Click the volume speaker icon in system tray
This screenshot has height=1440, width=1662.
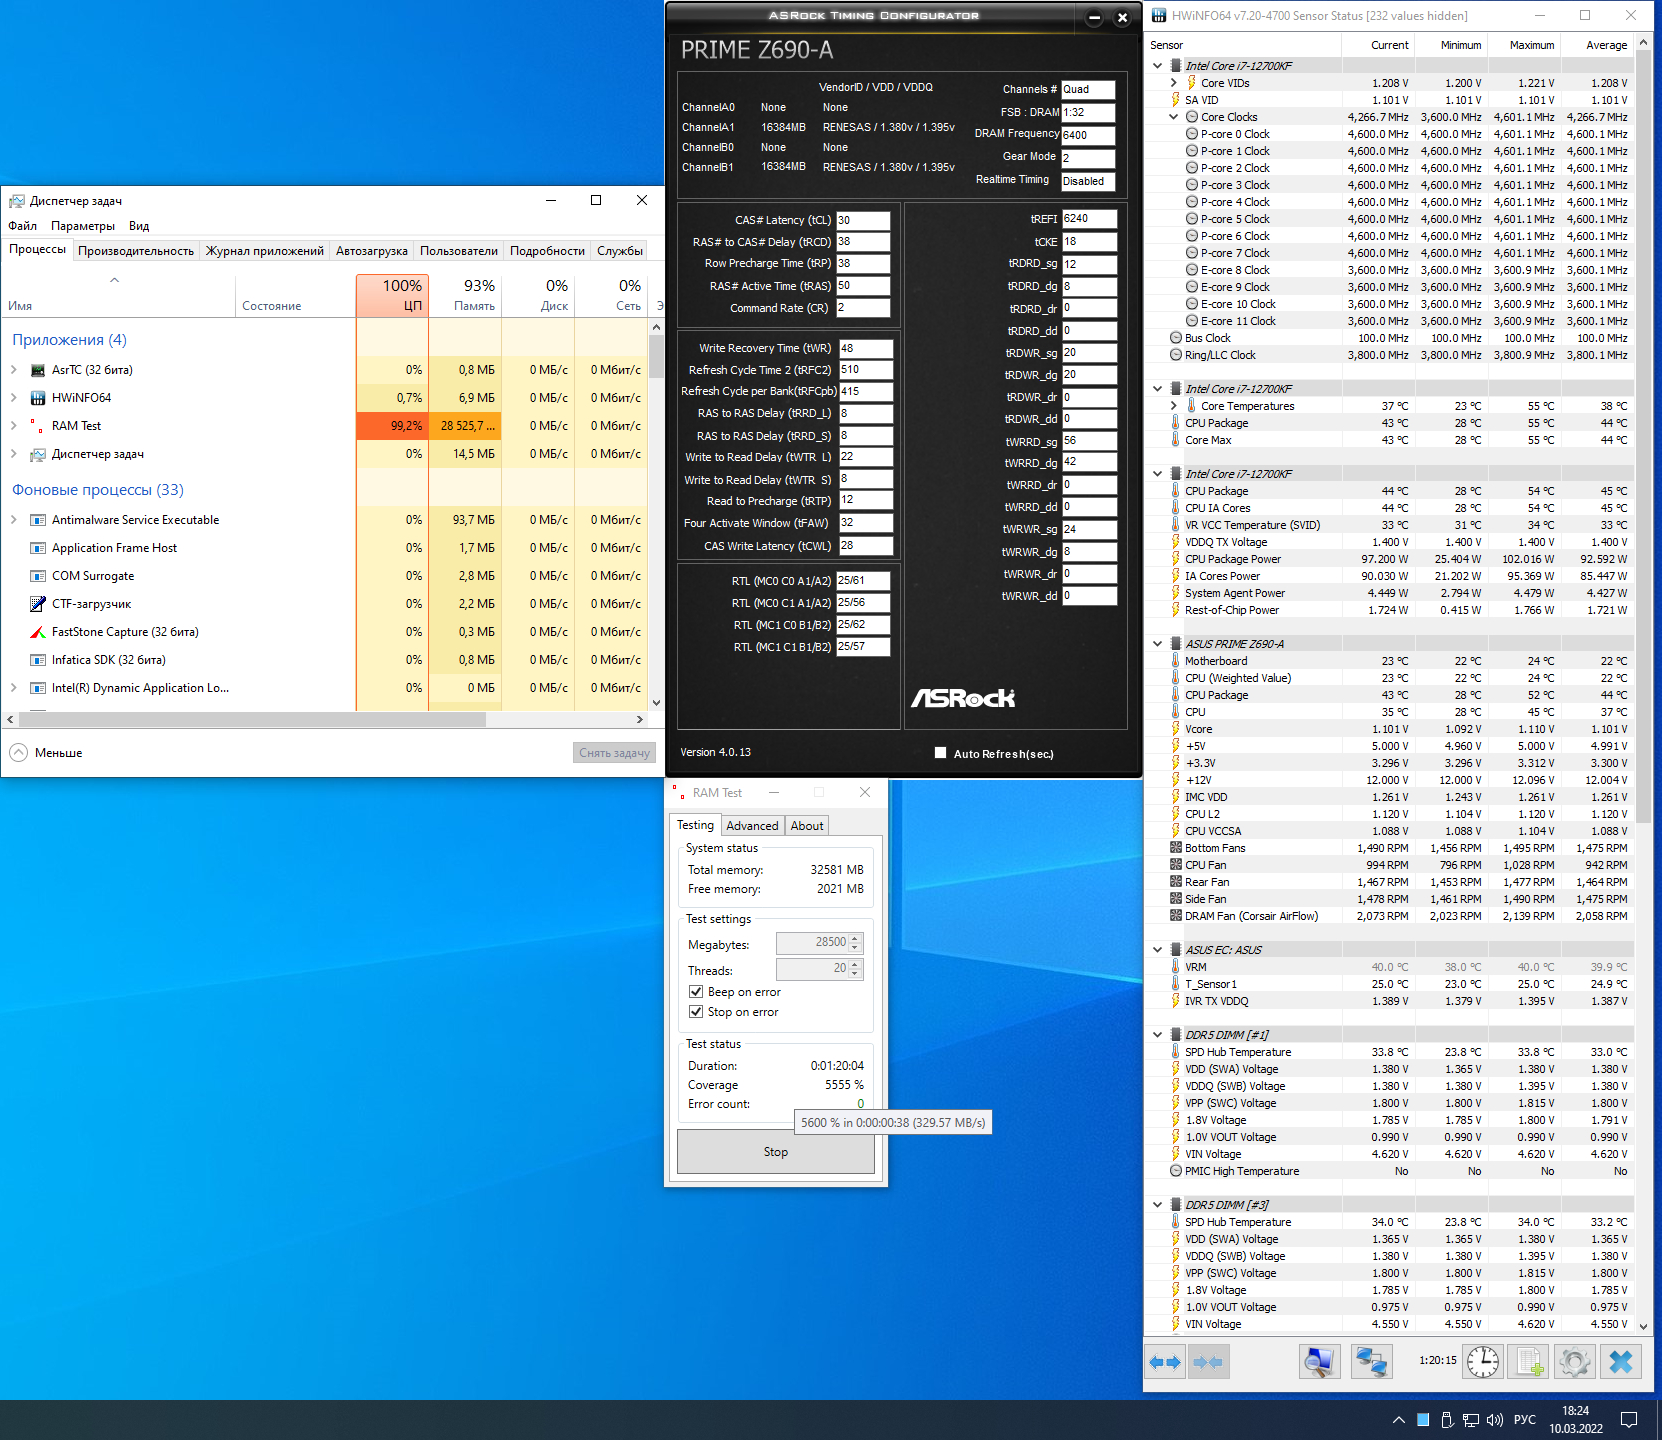[x=1495, y=1420]
